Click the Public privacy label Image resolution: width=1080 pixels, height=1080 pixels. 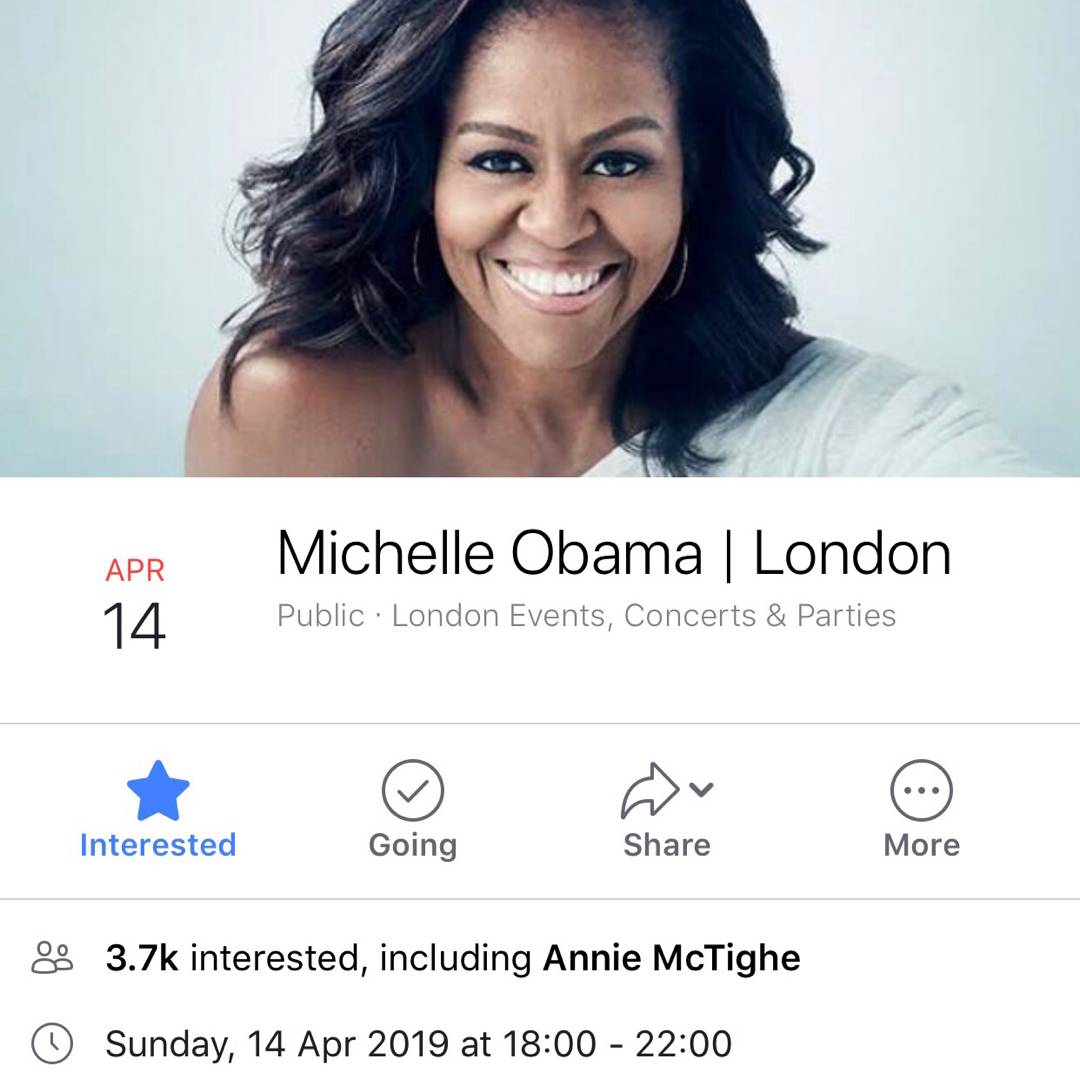click(320, 616)
